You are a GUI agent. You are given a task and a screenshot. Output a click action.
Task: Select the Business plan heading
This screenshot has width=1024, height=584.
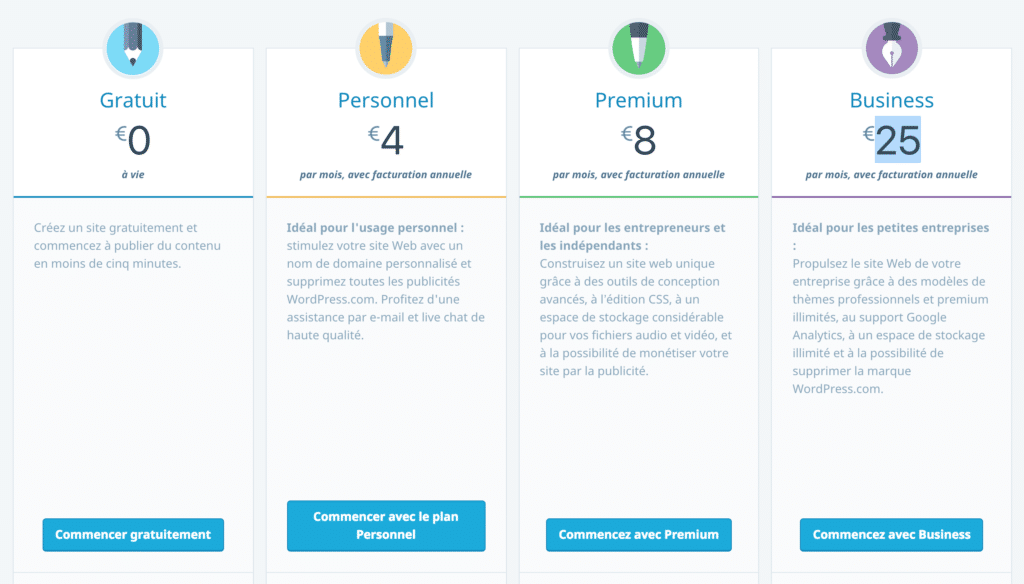(x=891, y=100)
